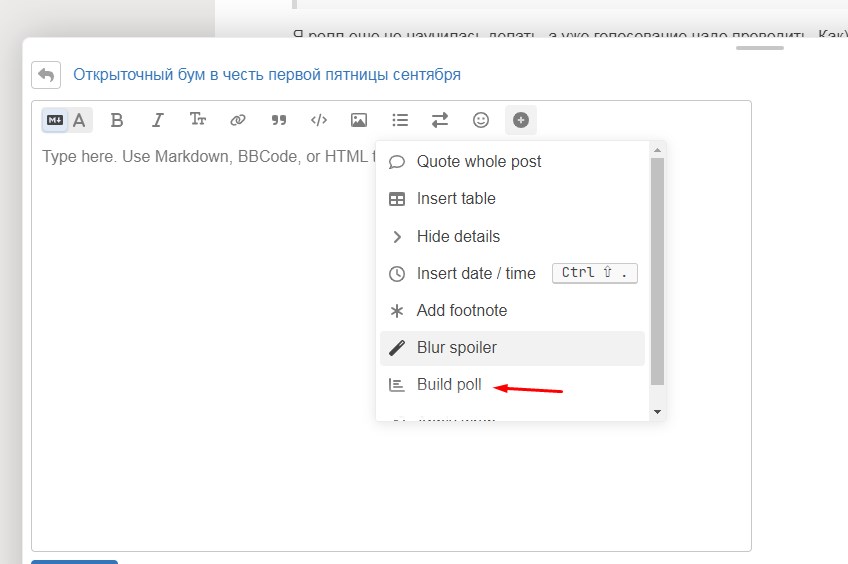Screen dimensions: 848x564
Task: Toggle text direction arrows
Action: [x=440, y=120]
